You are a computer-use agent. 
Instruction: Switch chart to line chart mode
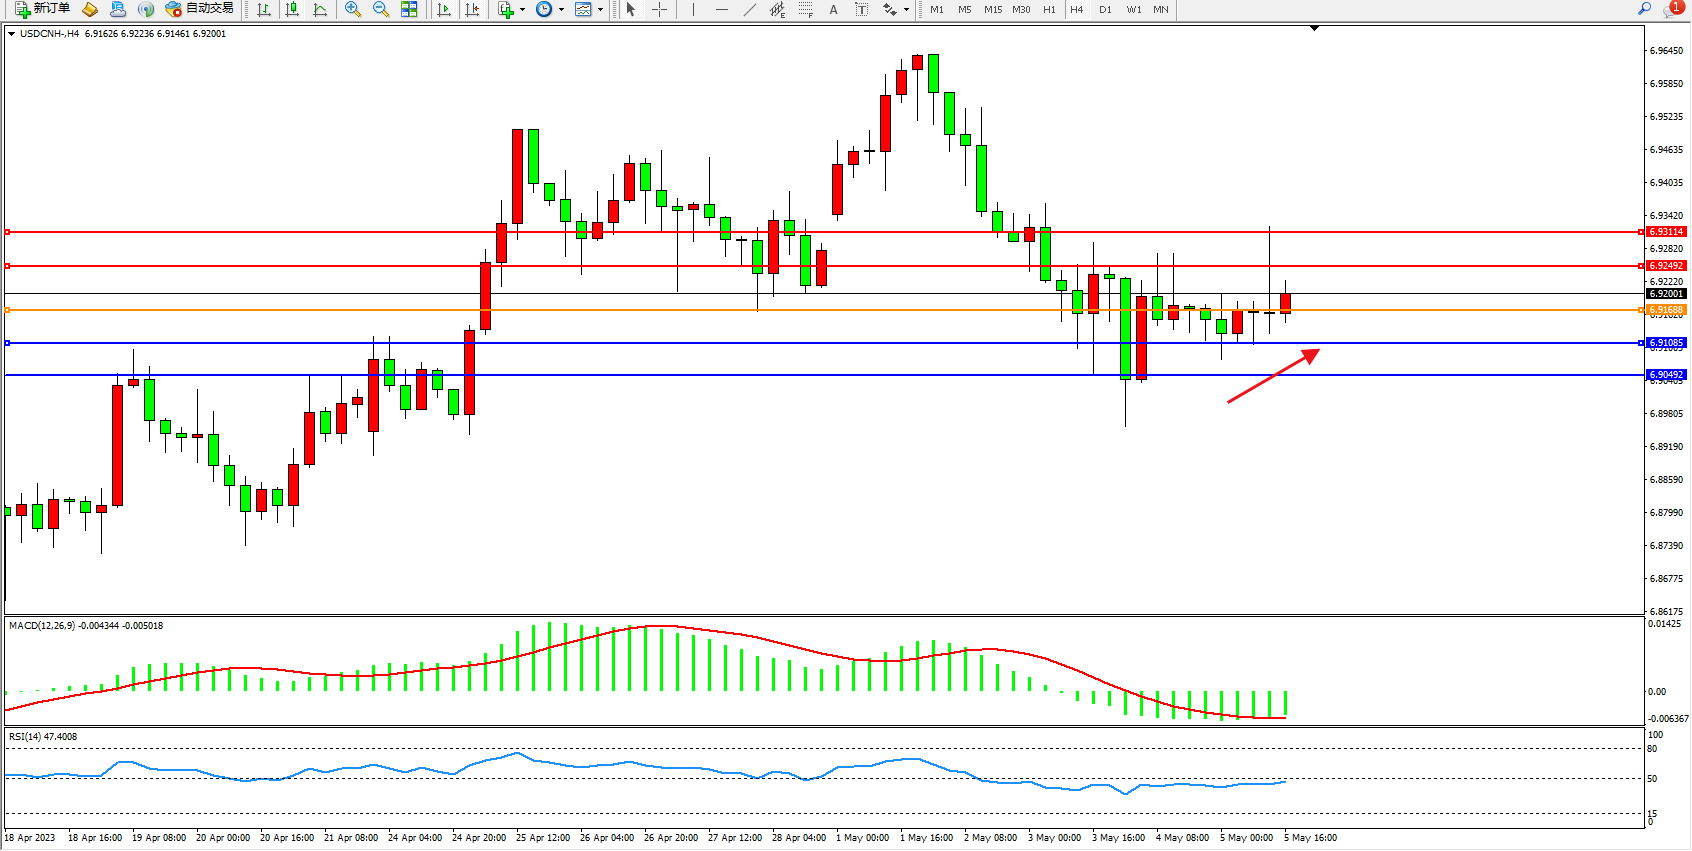click(x=320, y=9)
